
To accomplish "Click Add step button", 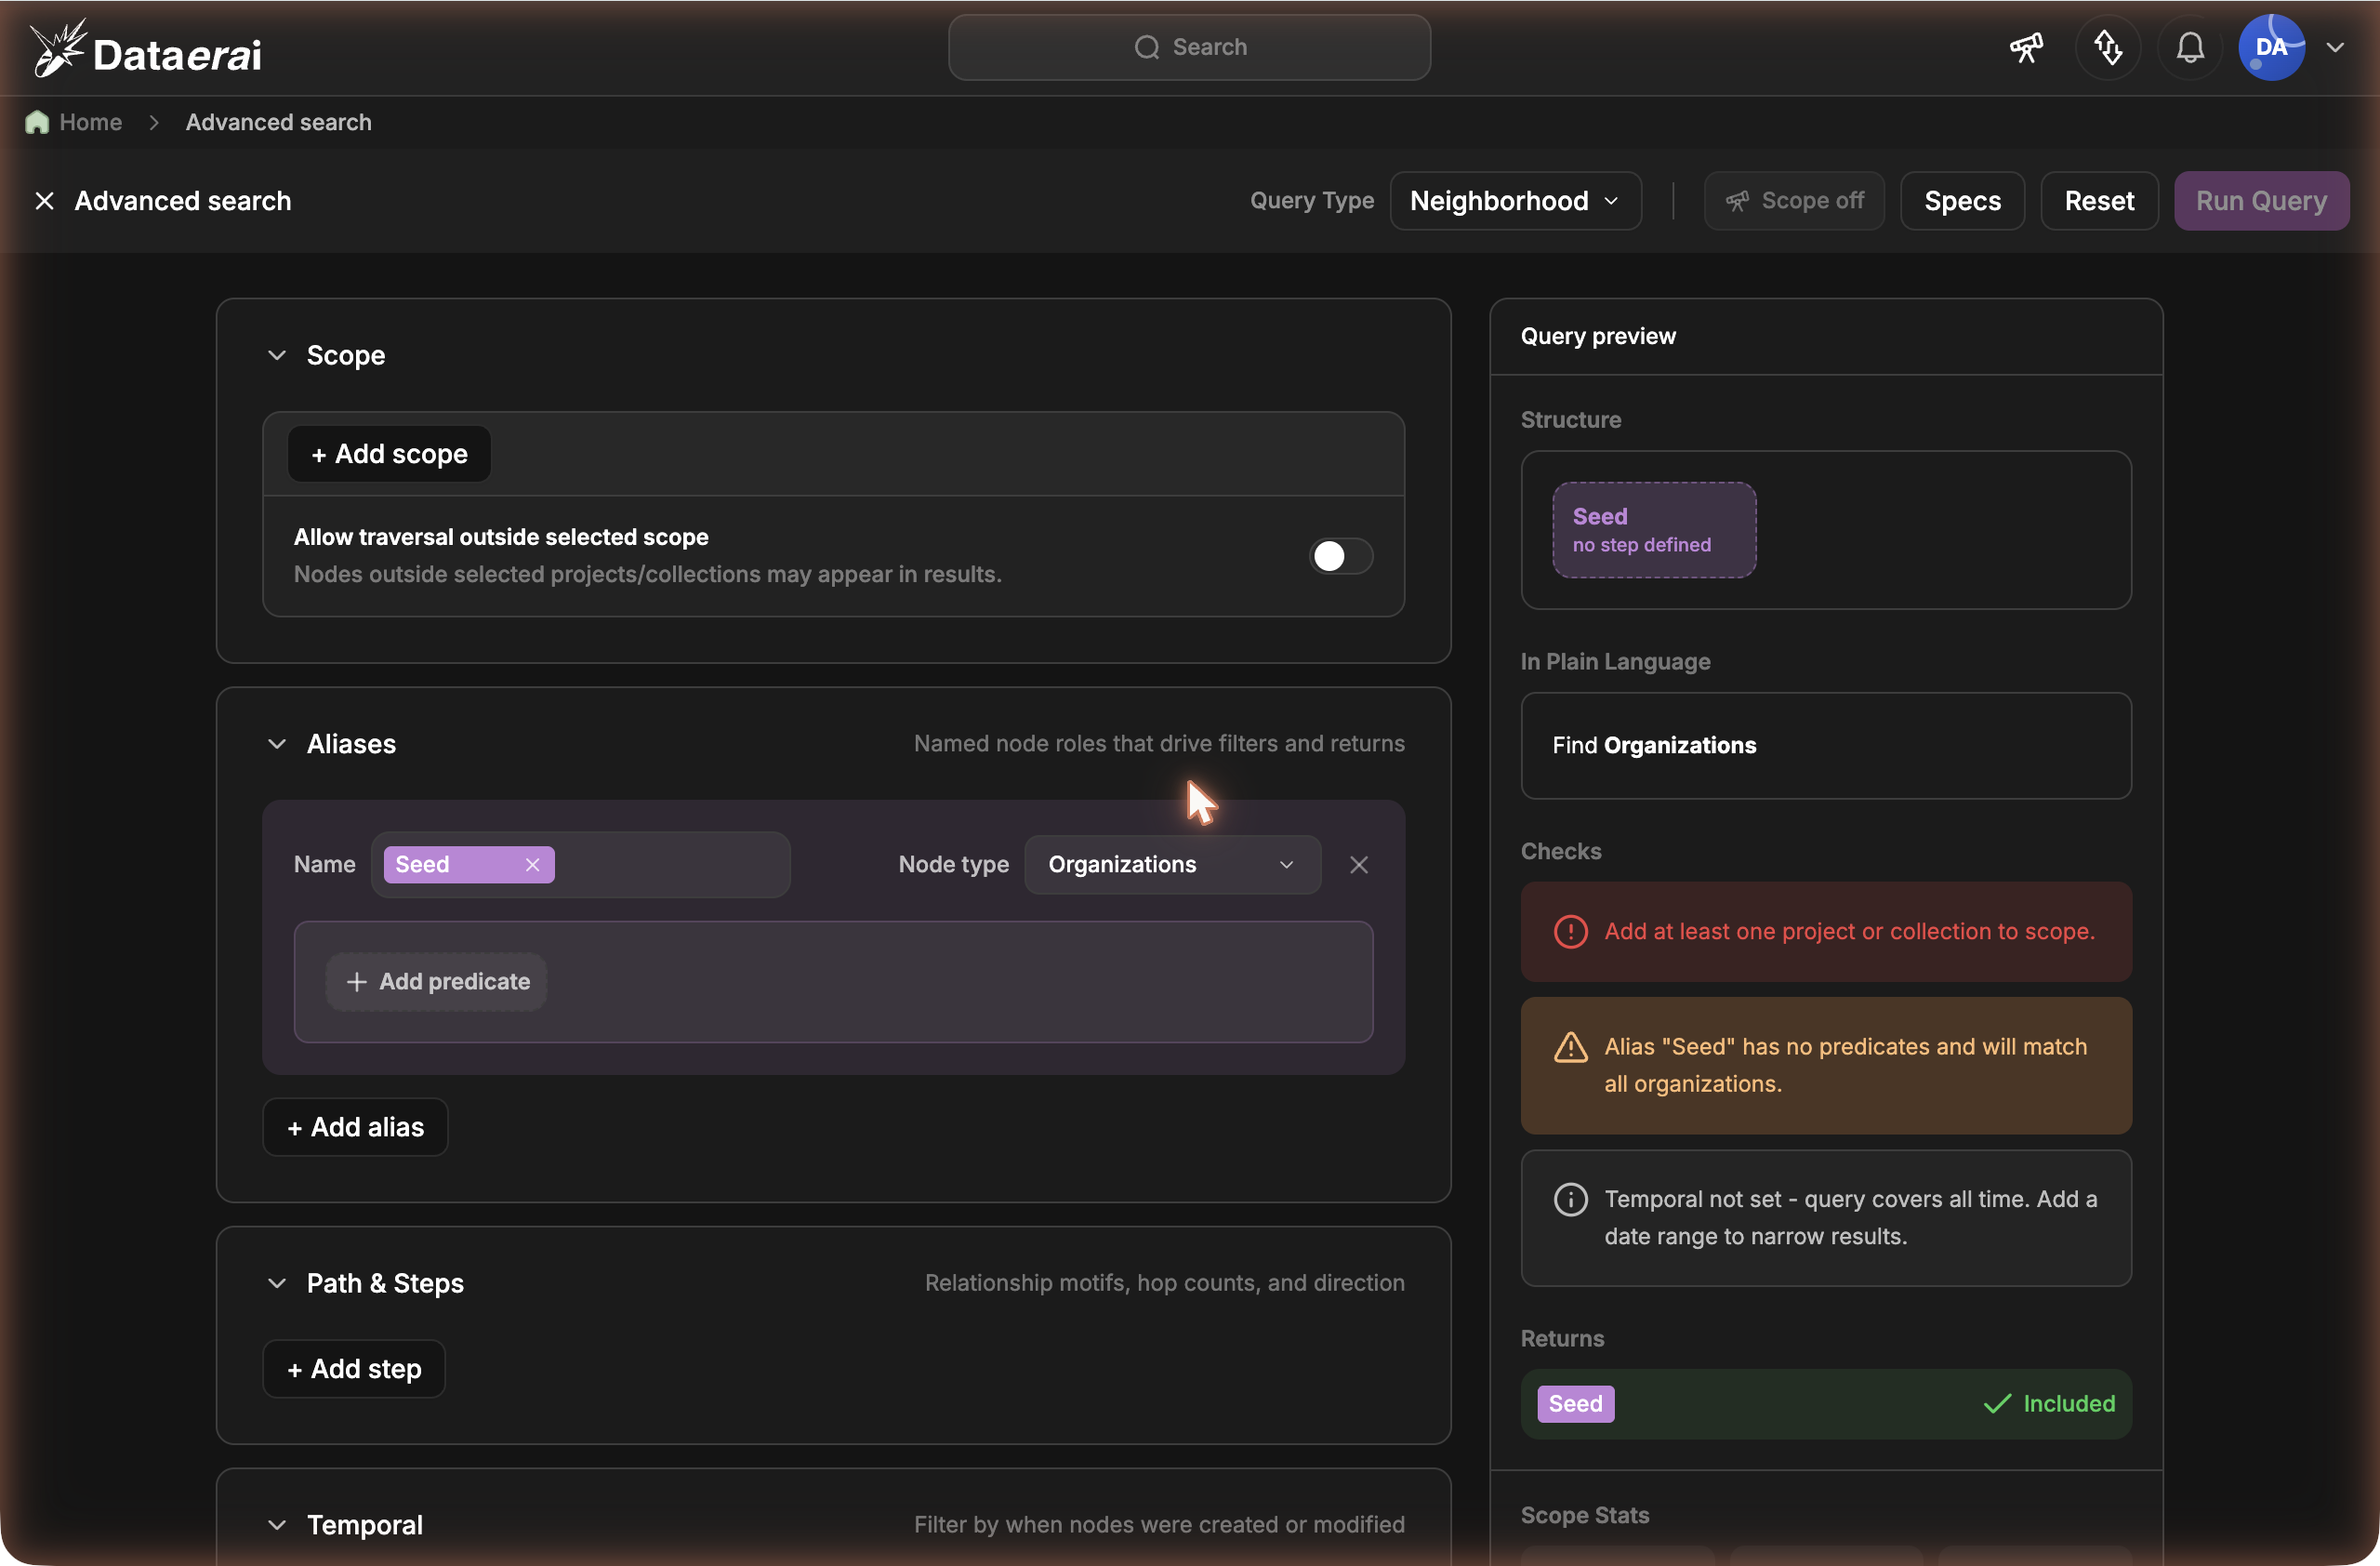I will (x=354, y=1369).
